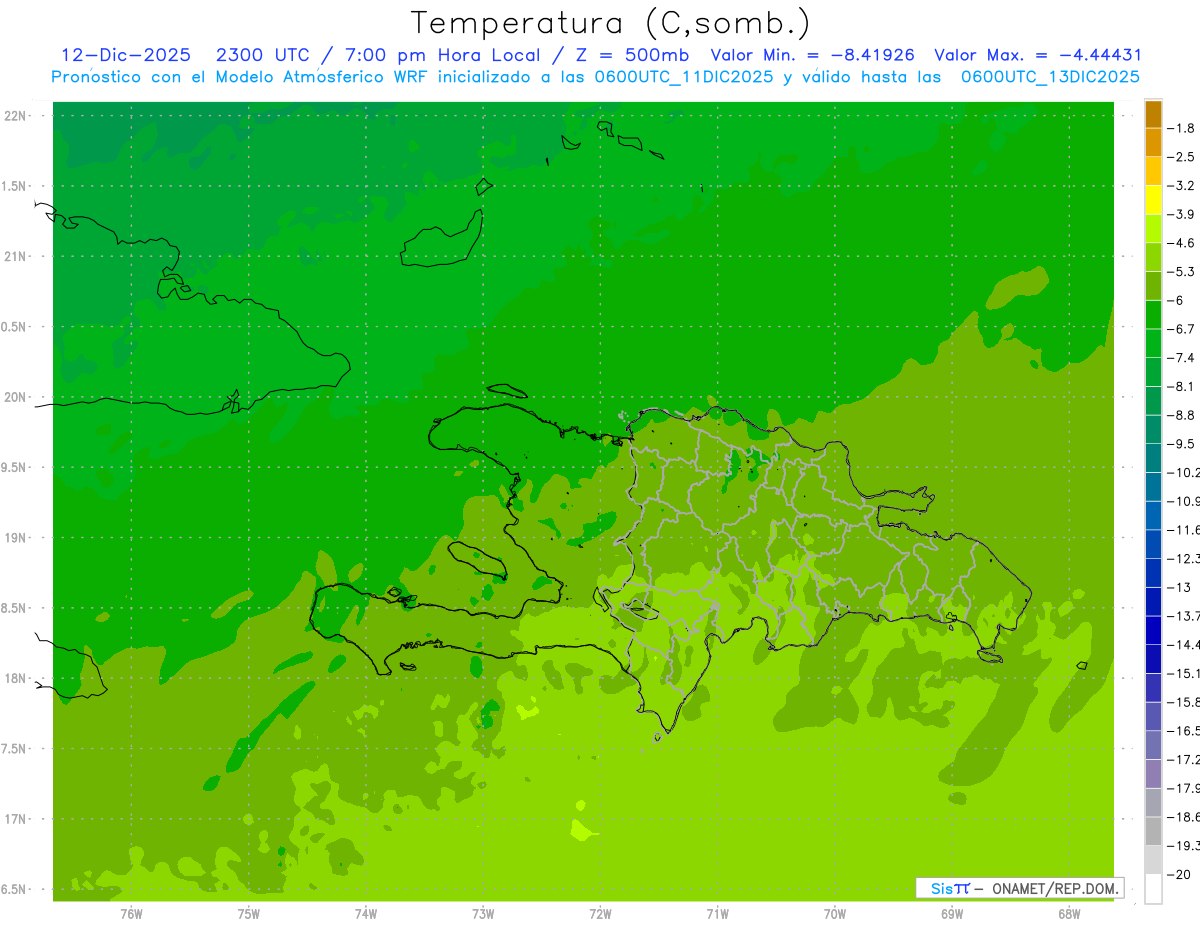Click the title 'Temperatura (C,somb.)'
1200x927 pixels.
coord(610,23)
